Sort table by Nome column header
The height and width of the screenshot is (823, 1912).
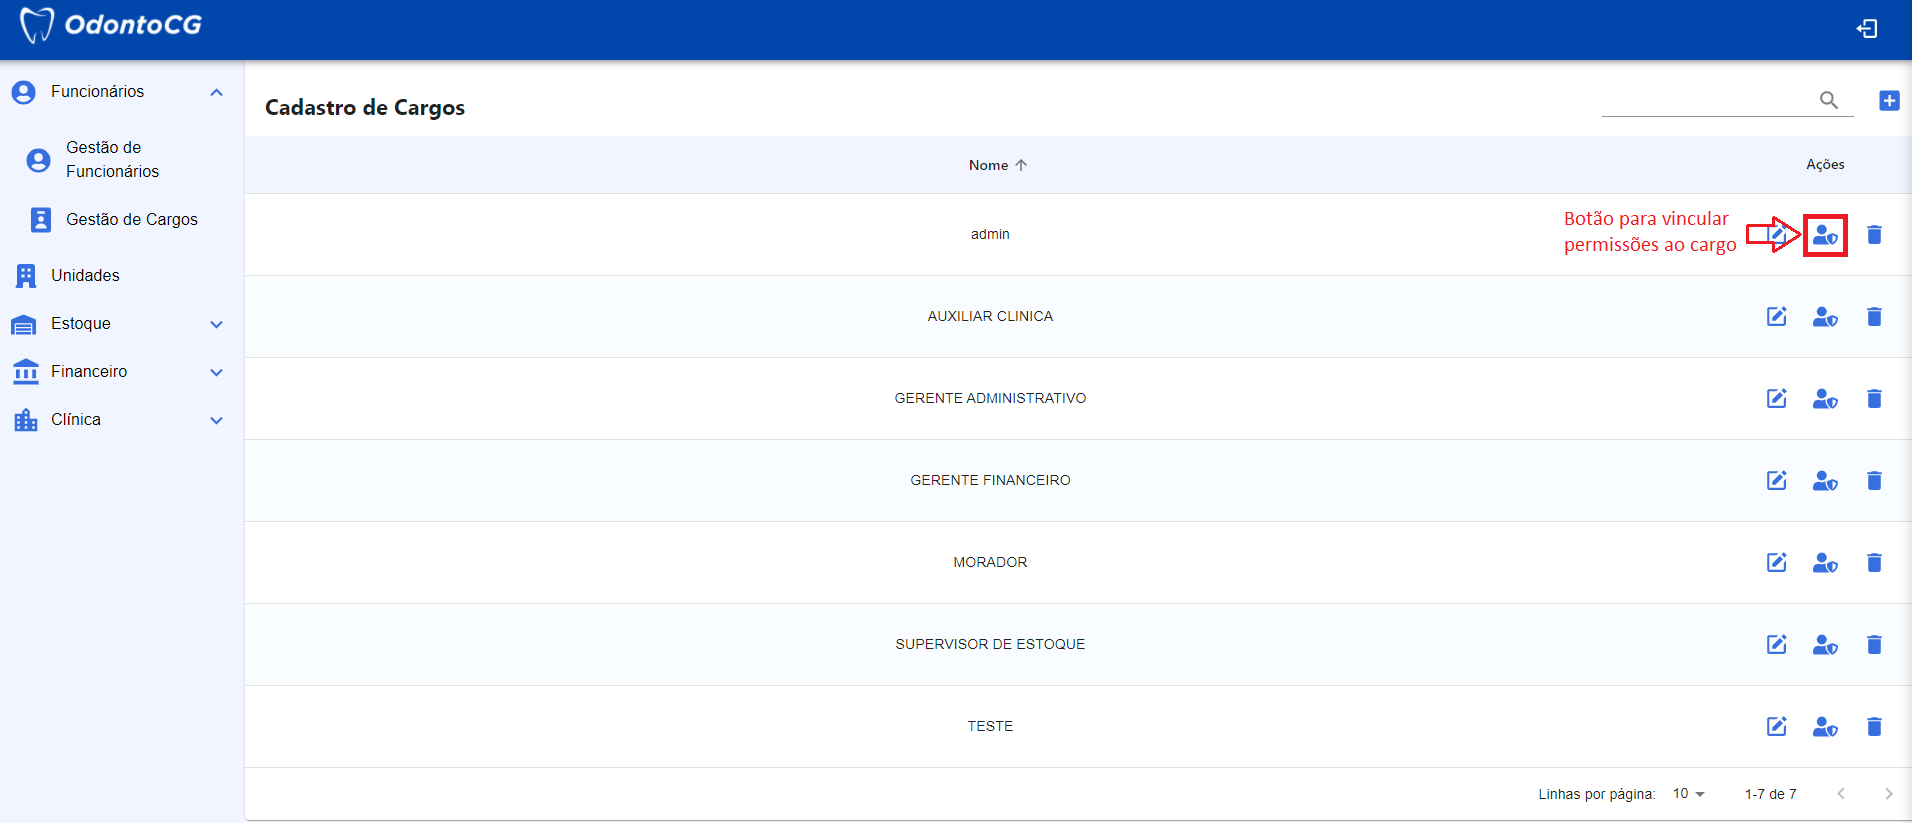click(989, 165)
